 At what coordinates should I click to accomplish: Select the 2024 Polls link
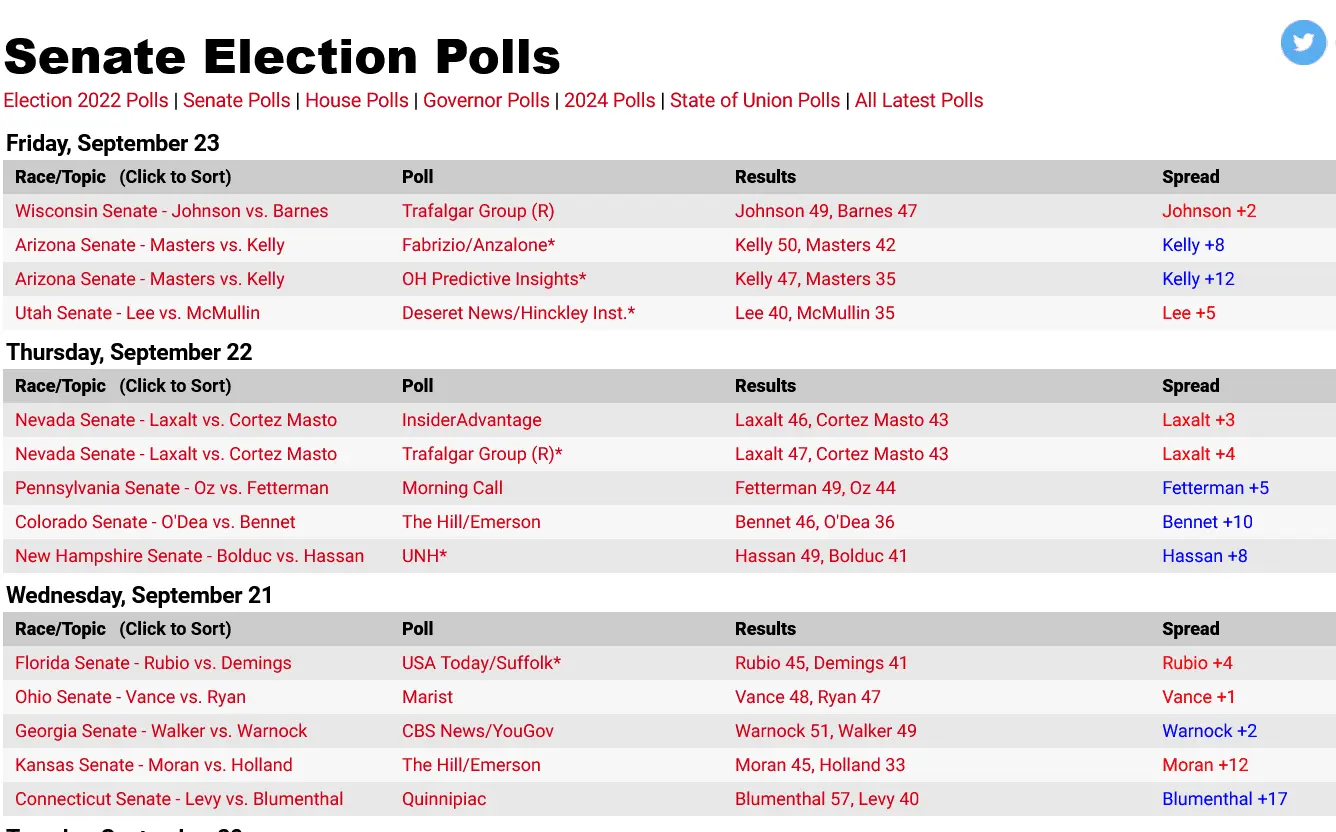tap(610, 101)
